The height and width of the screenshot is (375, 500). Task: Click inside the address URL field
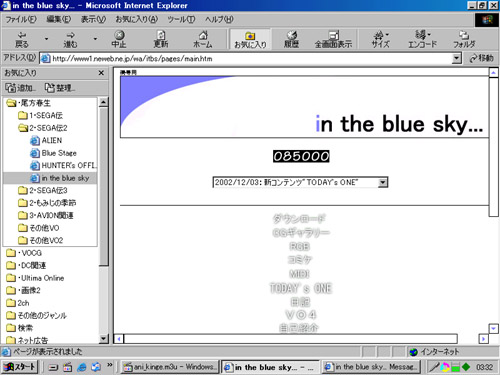click(247, 59)
